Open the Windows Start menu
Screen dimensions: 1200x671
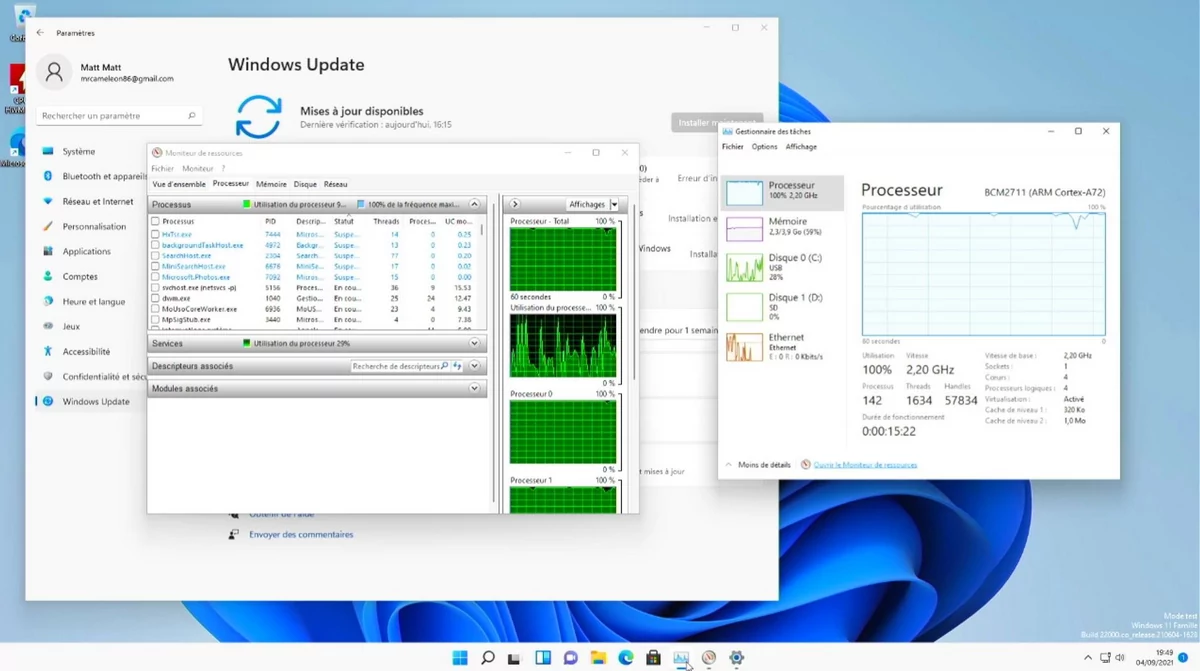(x=460, y=658)
